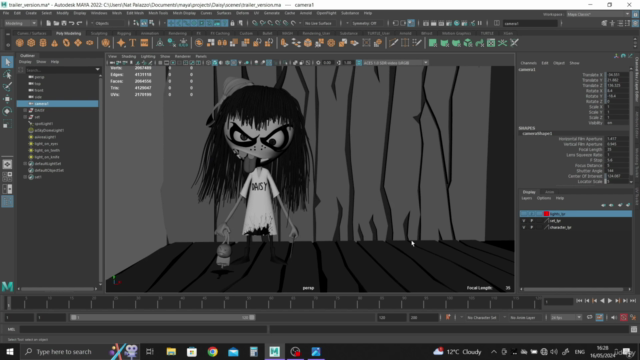640x360 pixels.
Task: Open the Channels menu in Channel Box
Action: 528,63
